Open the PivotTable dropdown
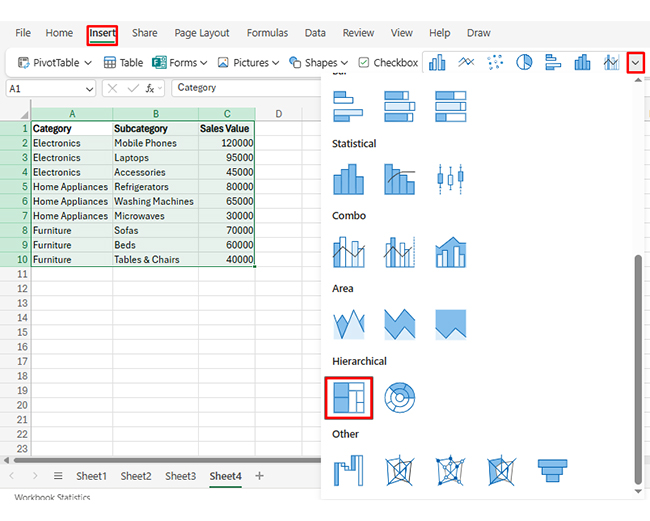The image size is (650, 521). coord(88,63)
